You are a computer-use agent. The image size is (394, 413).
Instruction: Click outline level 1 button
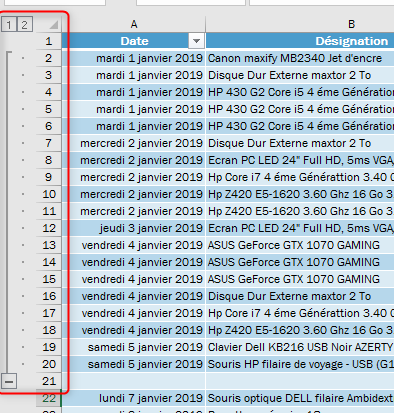[9, 25]
